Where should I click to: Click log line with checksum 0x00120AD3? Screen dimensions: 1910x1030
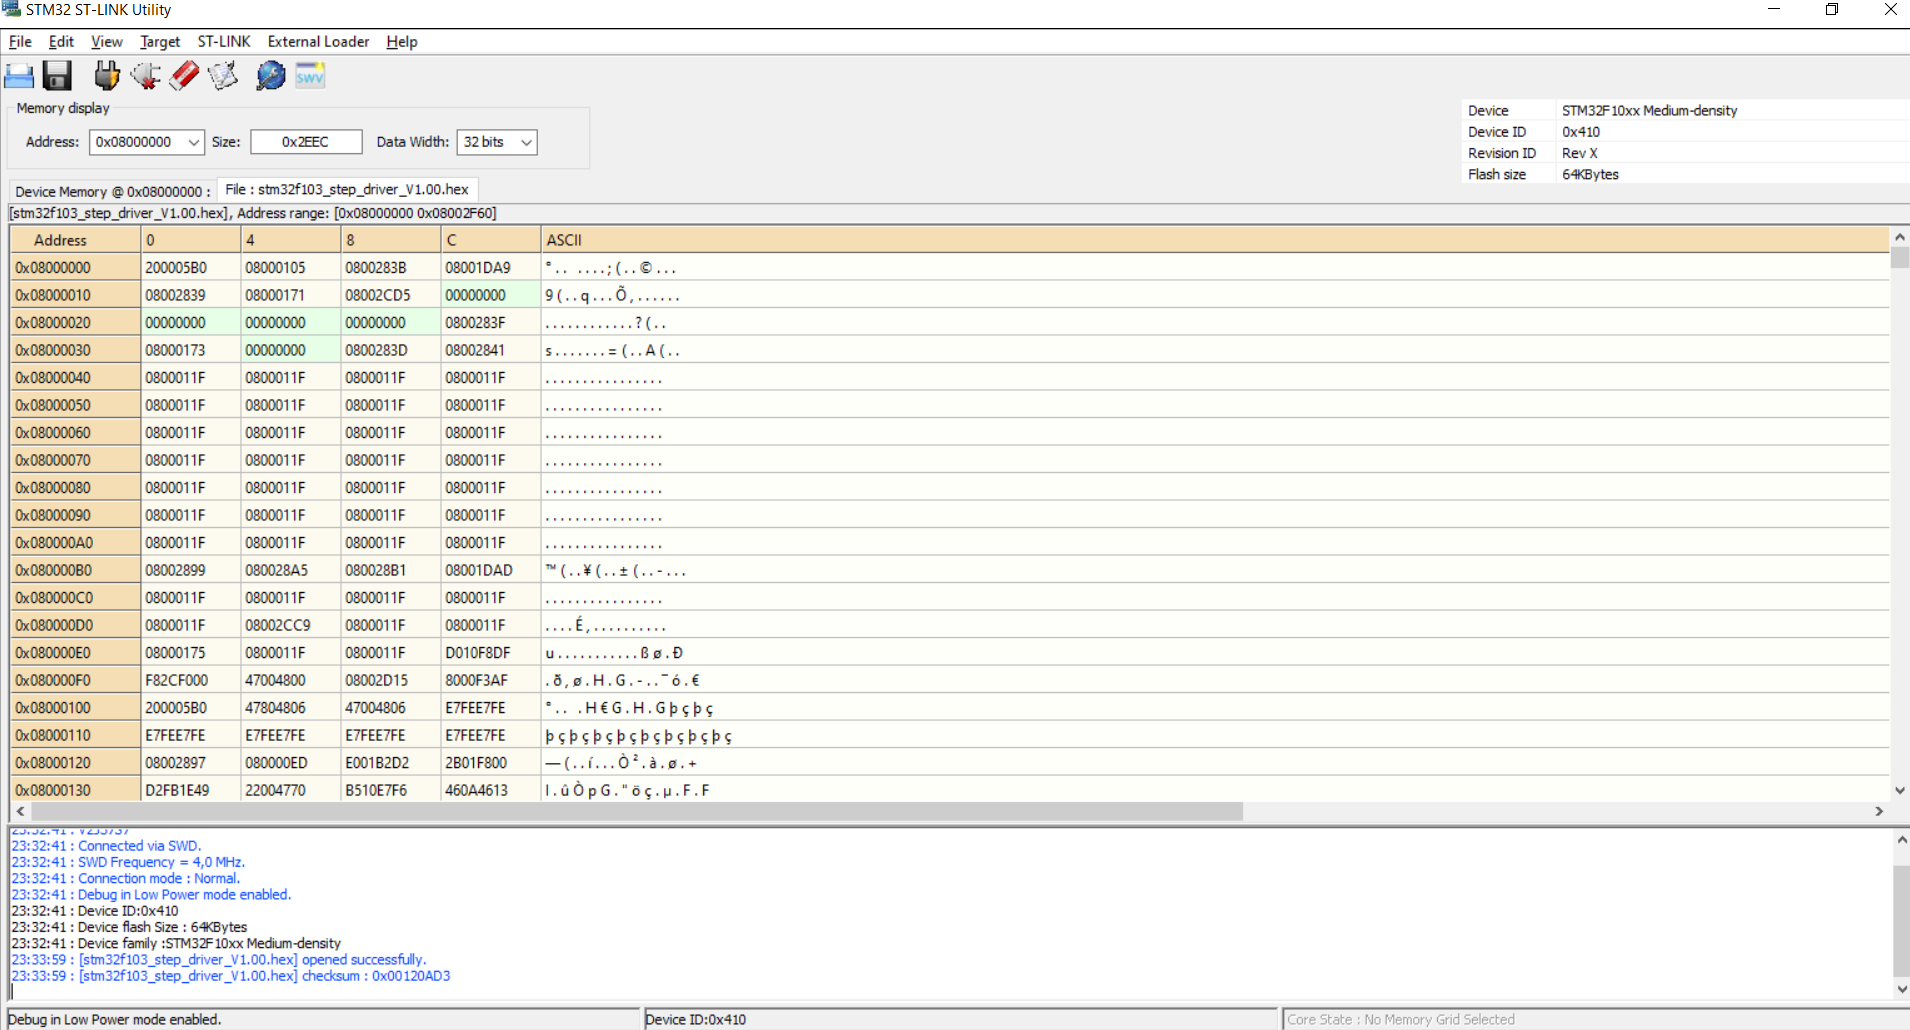231,976
